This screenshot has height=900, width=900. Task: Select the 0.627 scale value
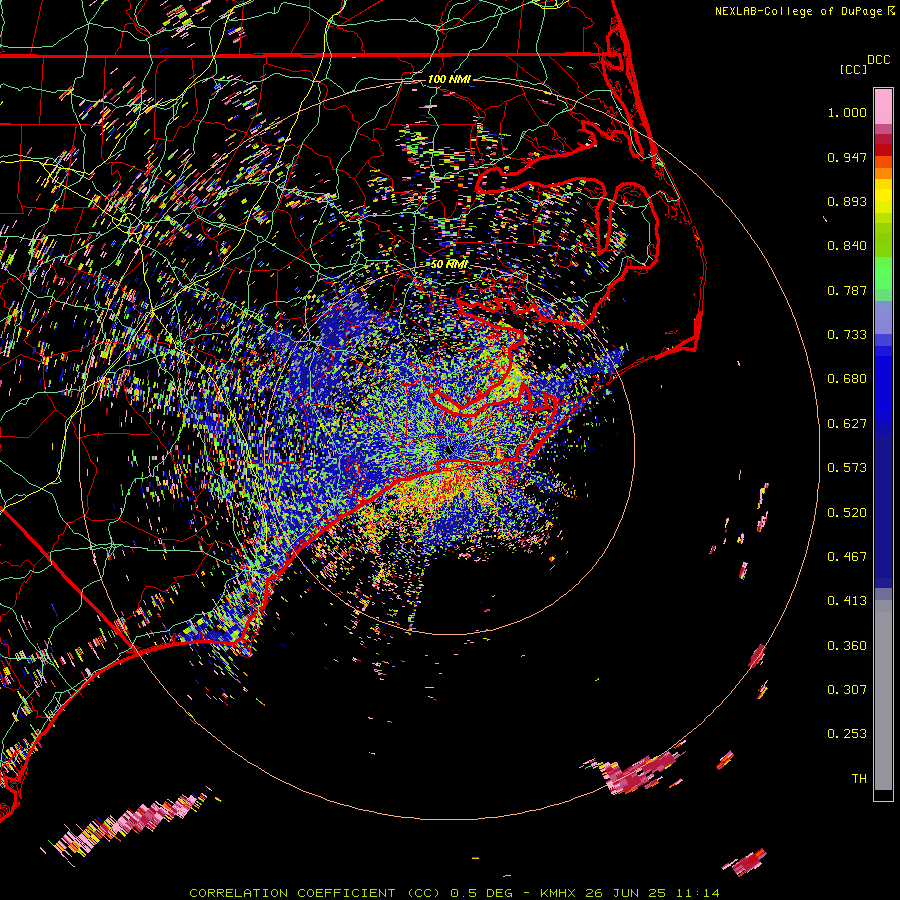(x=847, y=424)
